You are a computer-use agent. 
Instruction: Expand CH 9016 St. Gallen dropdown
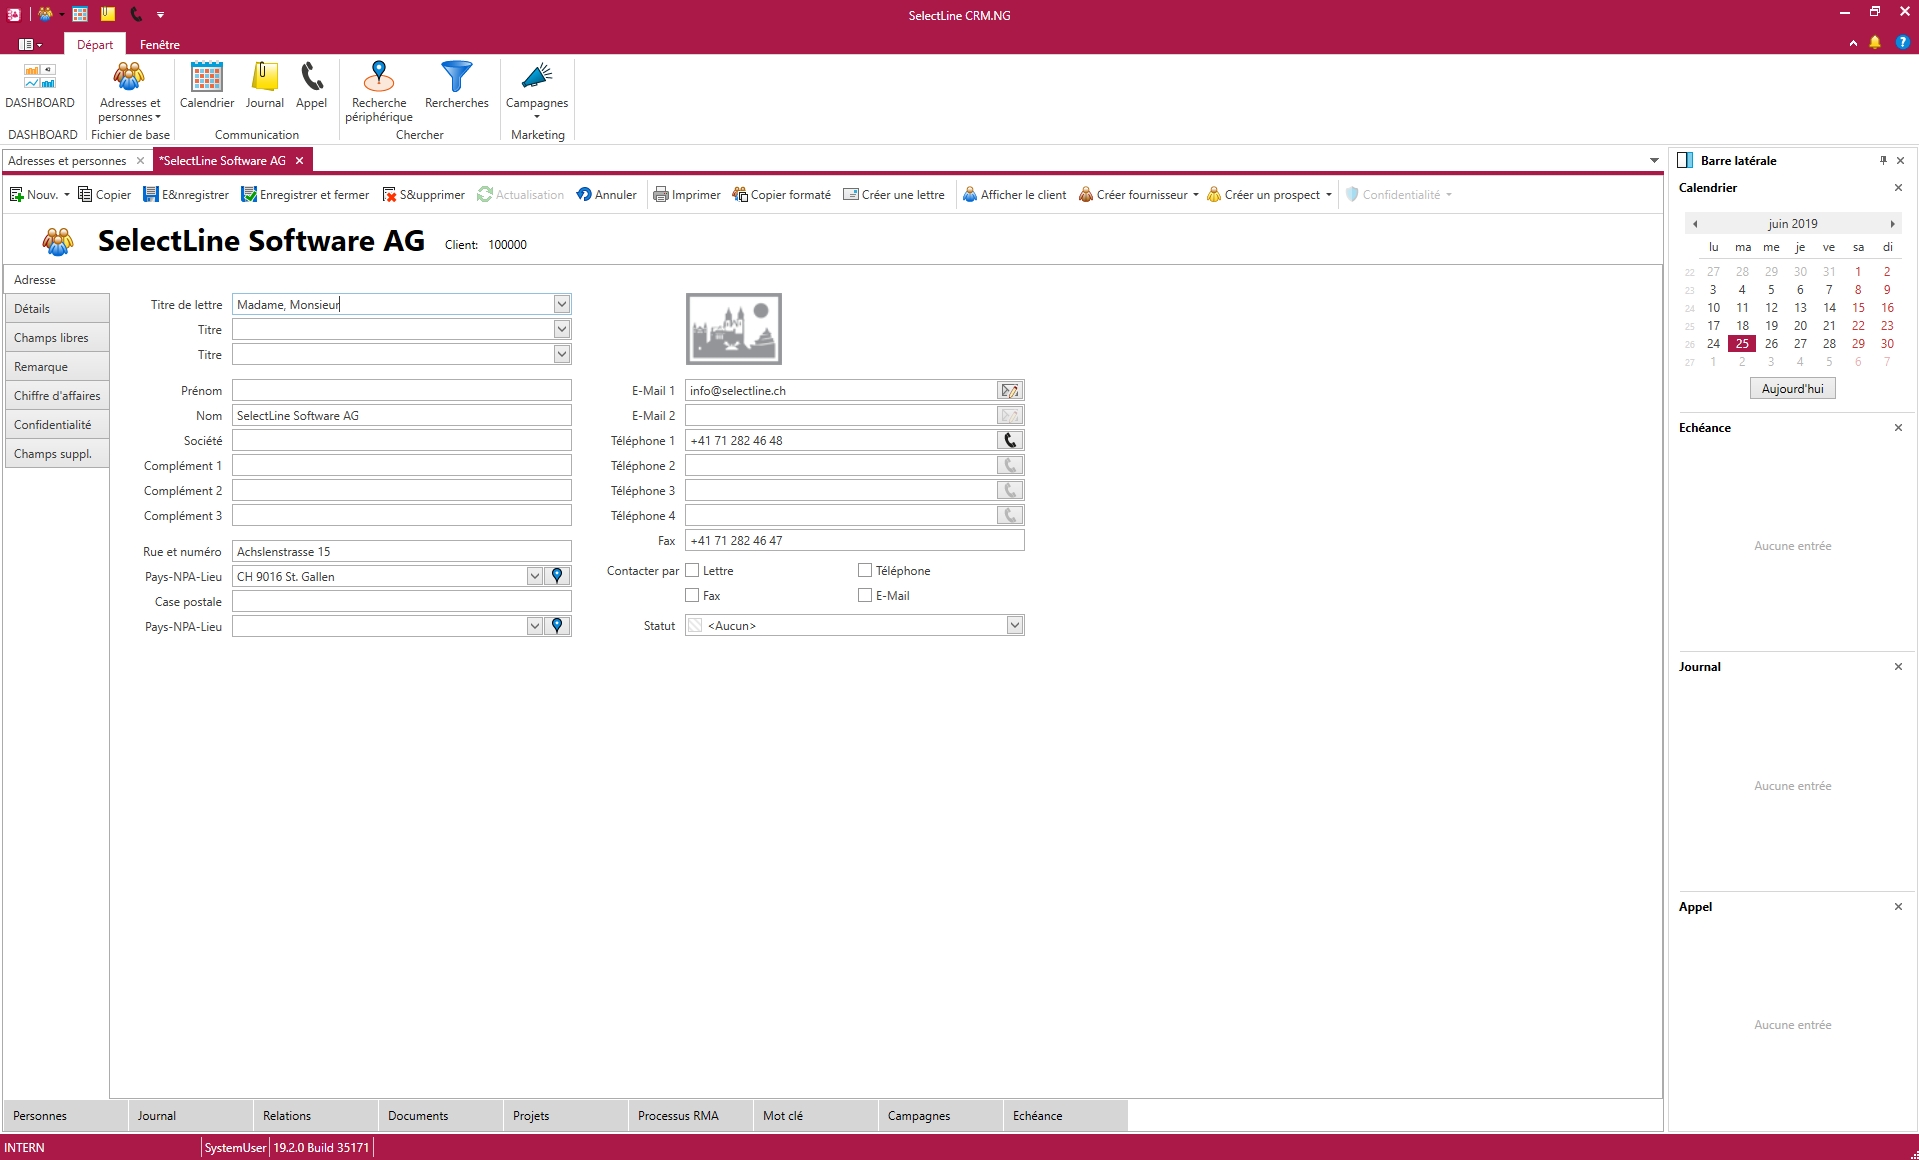[535, 577]
